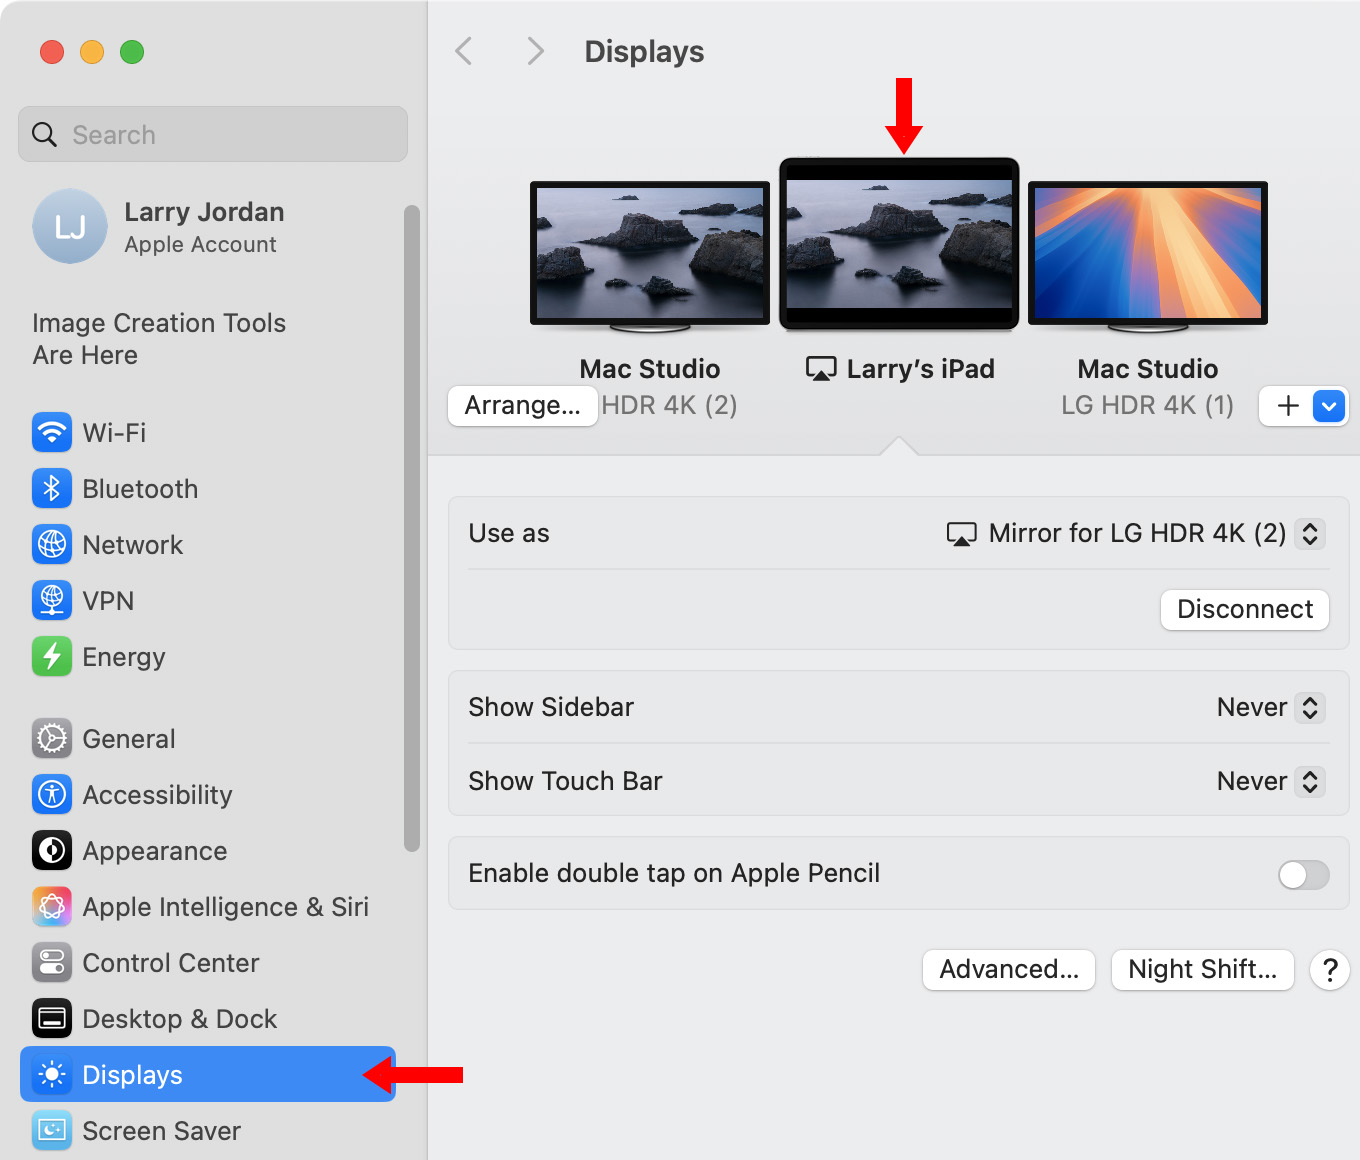The width and height of the screenshot is (1360, 1160).
Task: Open Image Creation Tools Are Here notice
Action: coord(159,339)
